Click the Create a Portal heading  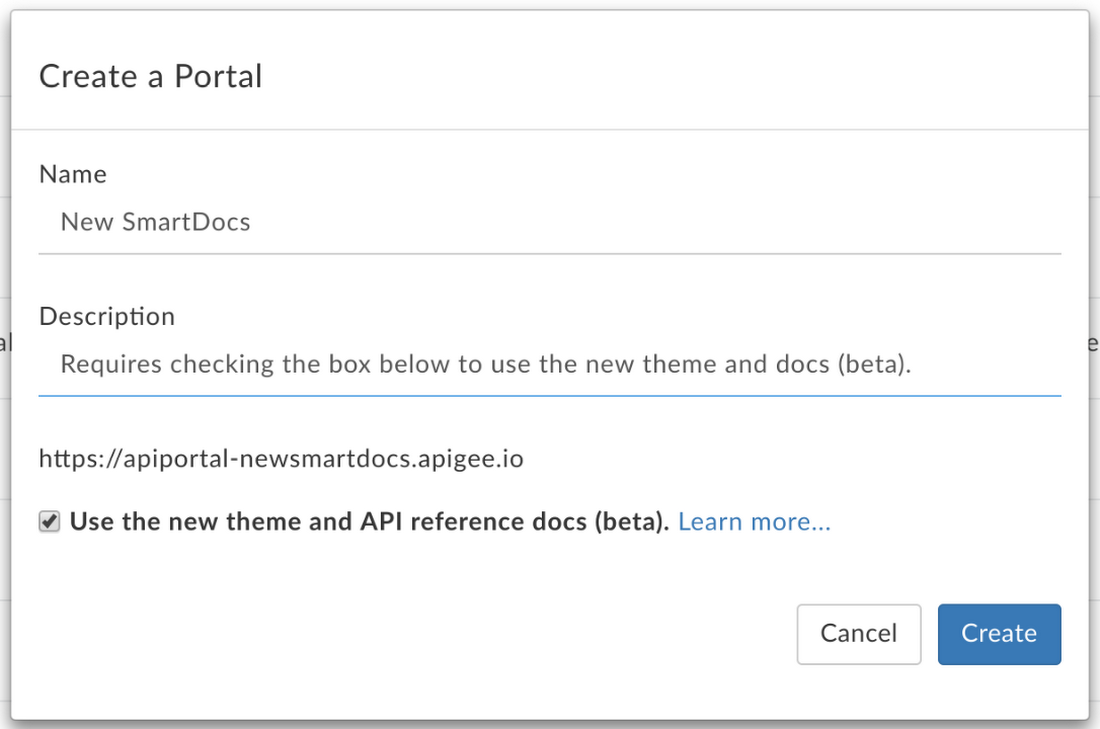[x=151, y=76]
